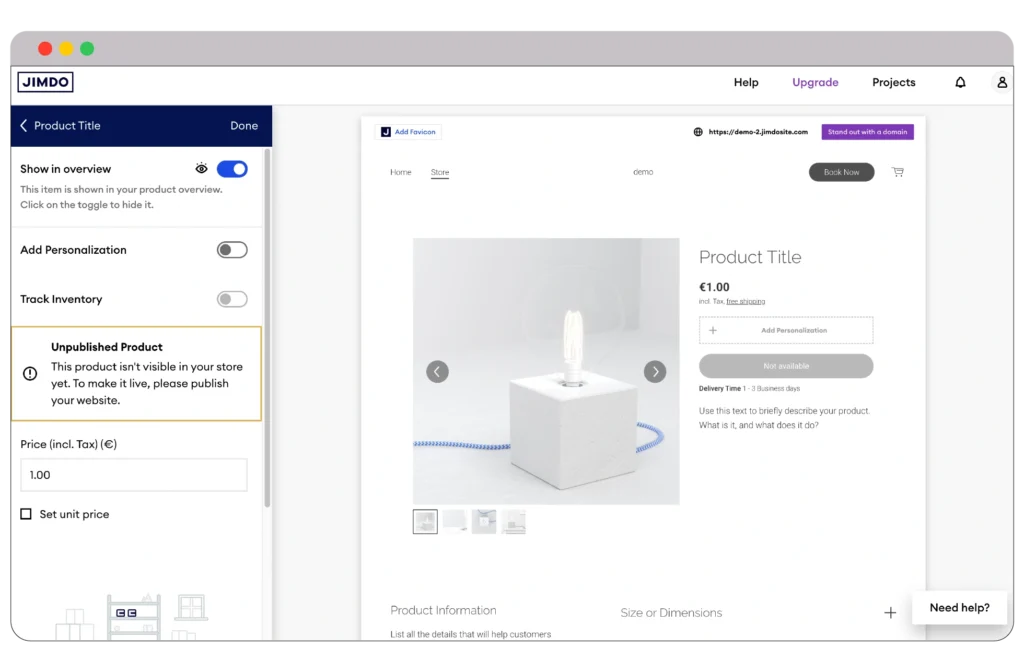Check the Set unit price checkbox

pos(26,514)
